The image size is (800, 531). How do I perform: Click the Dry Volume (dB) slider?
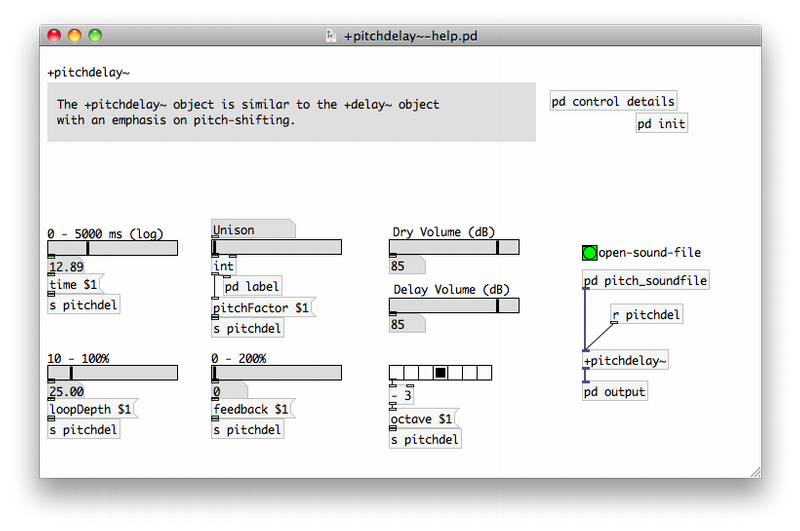[454, 247]
